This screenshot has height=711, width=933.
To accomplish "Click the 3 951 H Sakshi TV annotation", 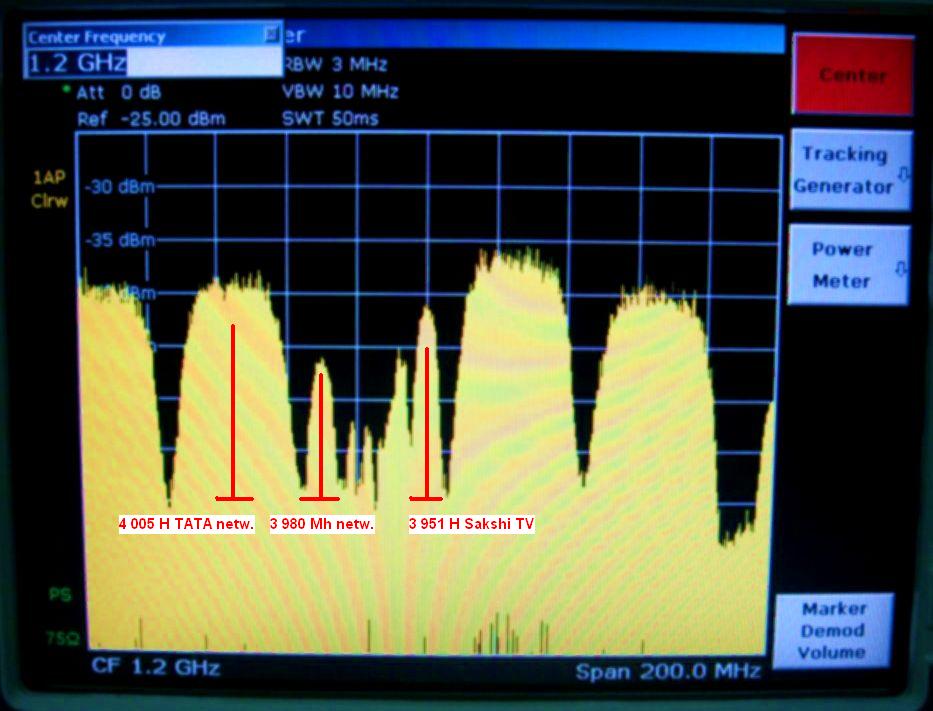I will pyautogui.click(x=472, y=523).
